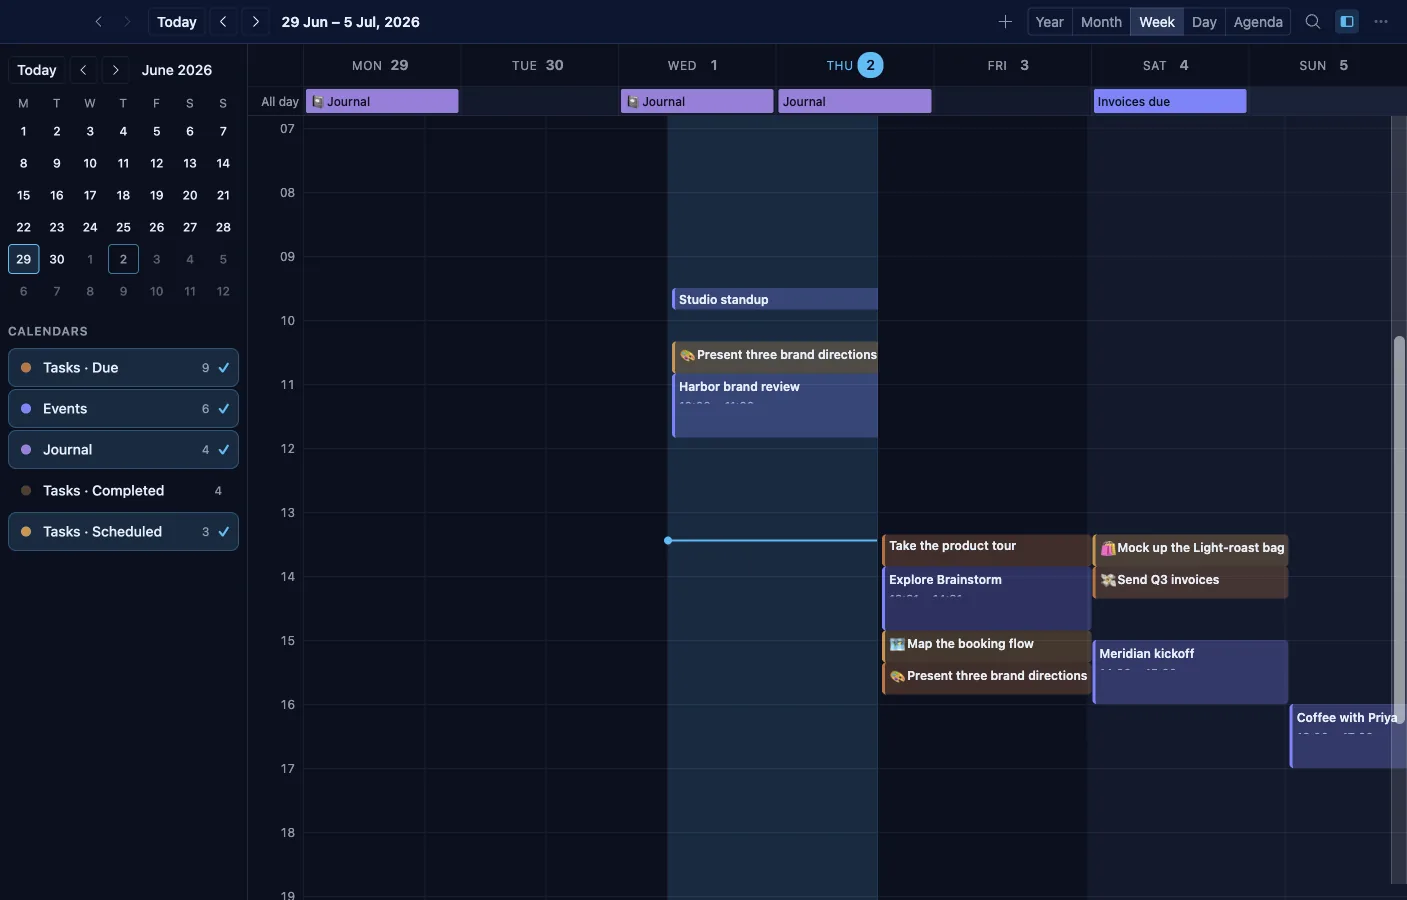Select June 29 in mini calendar
Screen dimensions: 1407x900
pos(24,259)
